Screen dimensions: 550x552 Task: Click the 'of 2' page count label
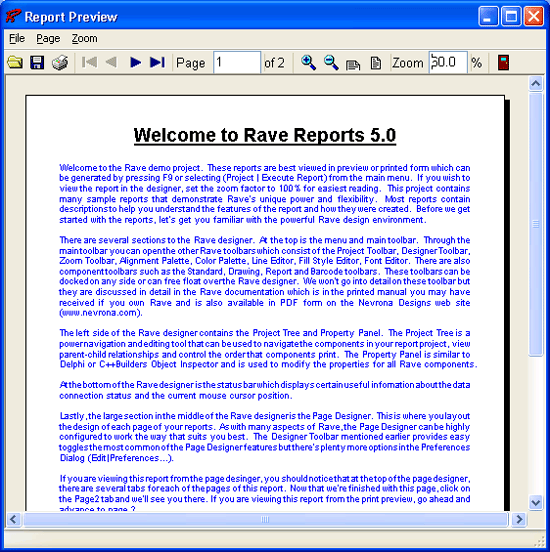(x=274, y=63)
